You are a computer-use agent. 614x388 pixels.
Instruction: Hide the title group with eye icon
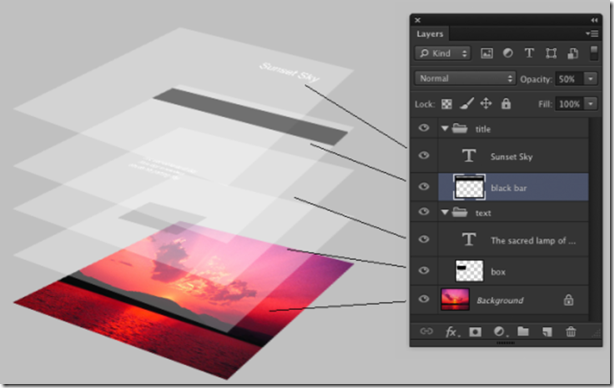(424, 128)
